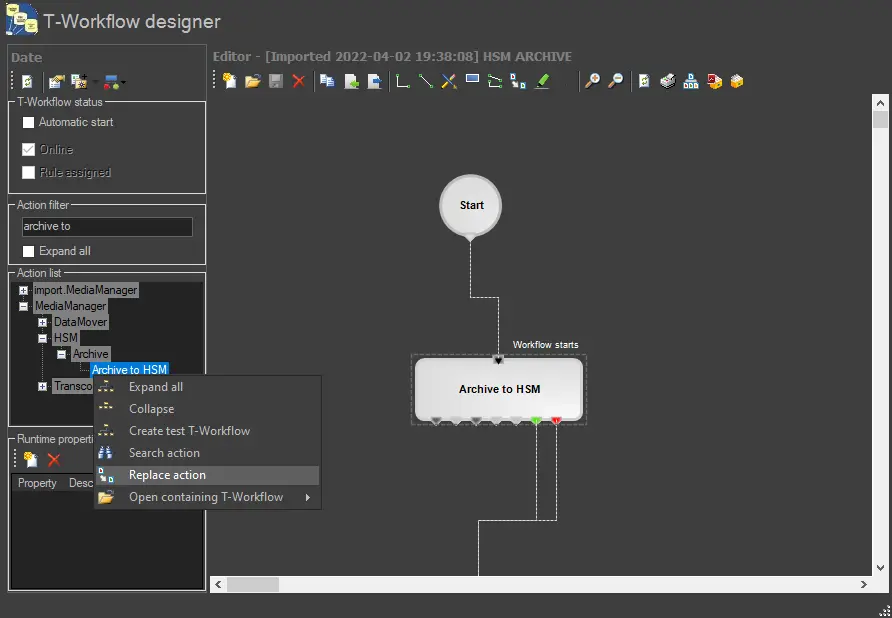Check Expand all under Action filter
892x618 pixels.
(x=29, y=251)
